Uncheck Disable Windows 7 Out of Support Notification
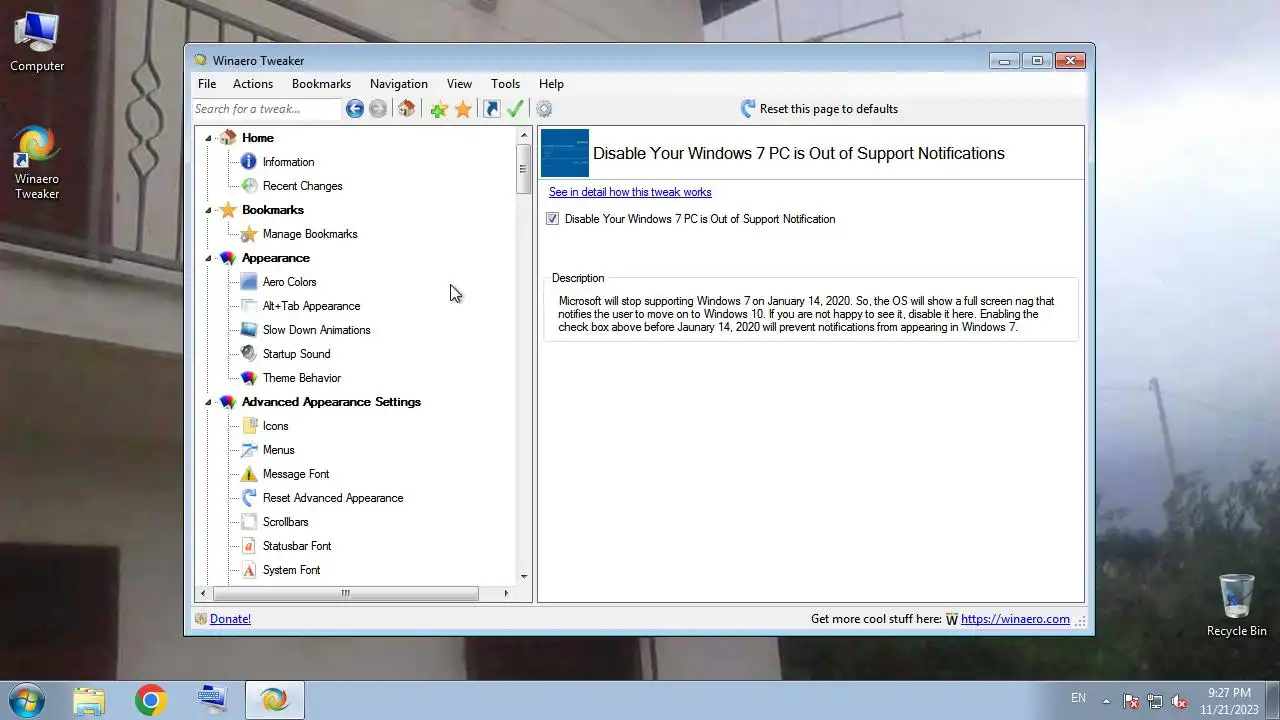 tap(552, 219)
